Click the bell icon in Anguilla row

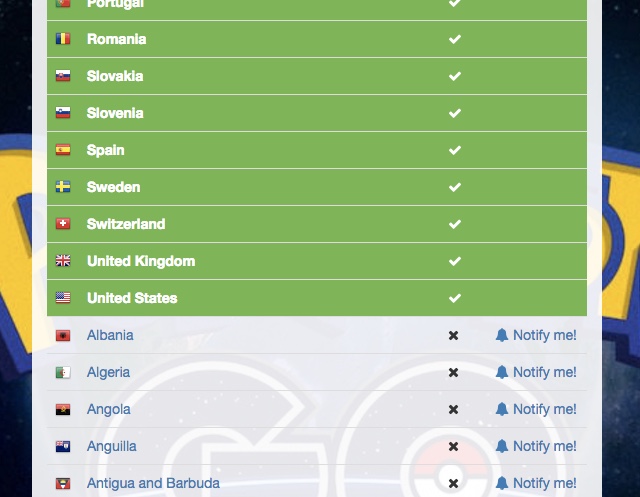(x=502, y=446)
